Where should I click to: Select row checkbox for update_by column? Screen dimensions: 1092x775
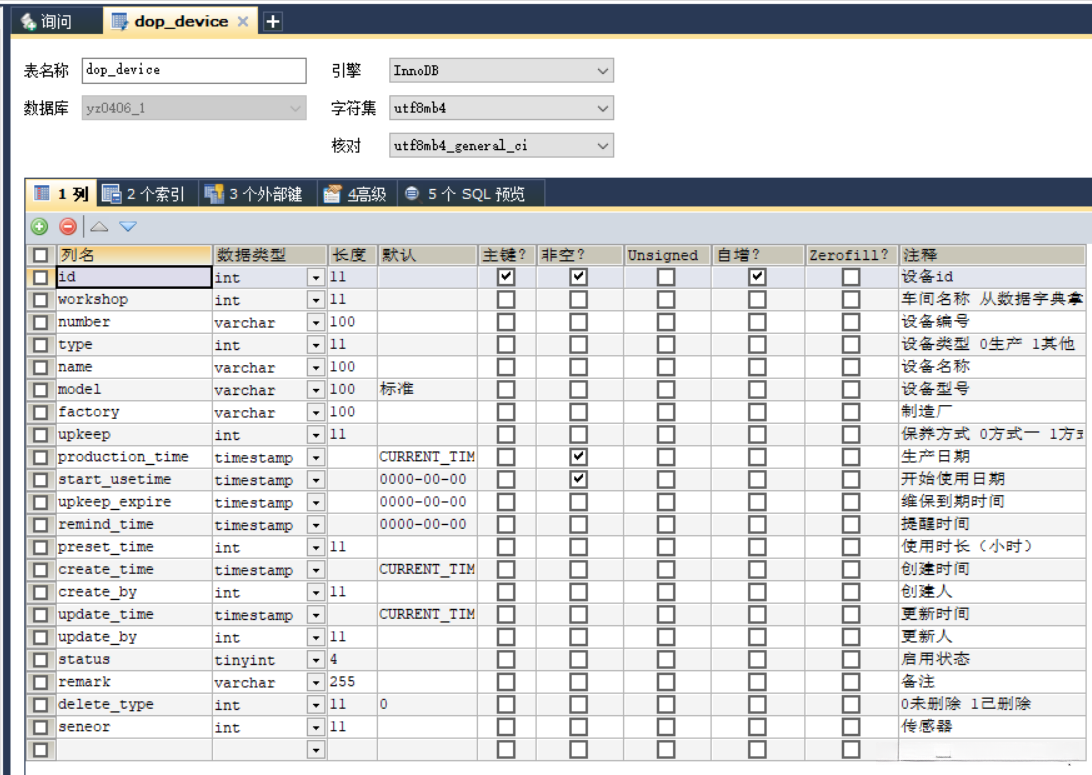pyautogui.click(x=40, y=637)
